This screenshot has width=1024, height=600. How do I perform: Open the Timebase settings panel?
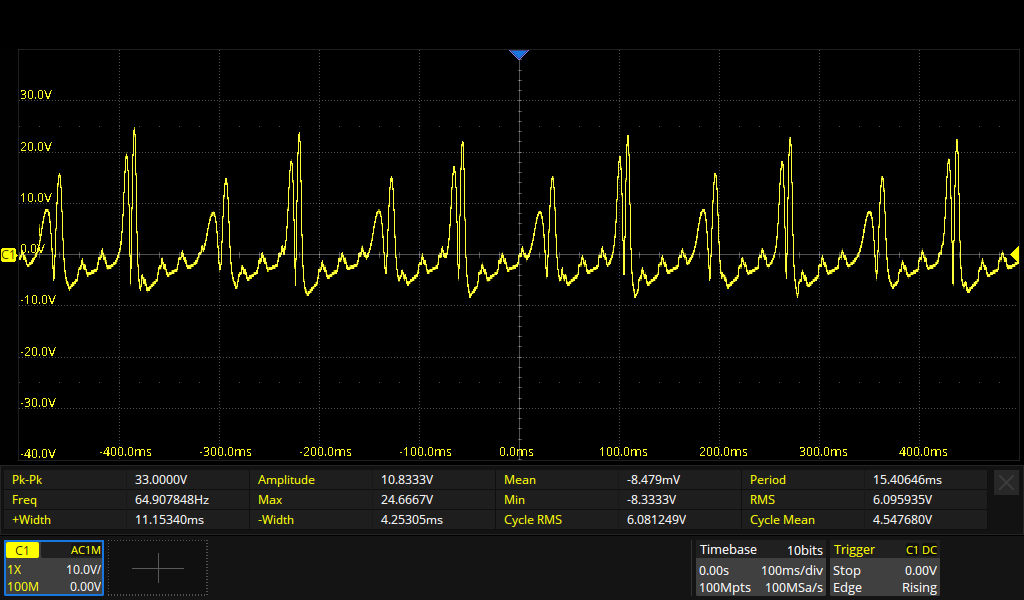[762, 568]
